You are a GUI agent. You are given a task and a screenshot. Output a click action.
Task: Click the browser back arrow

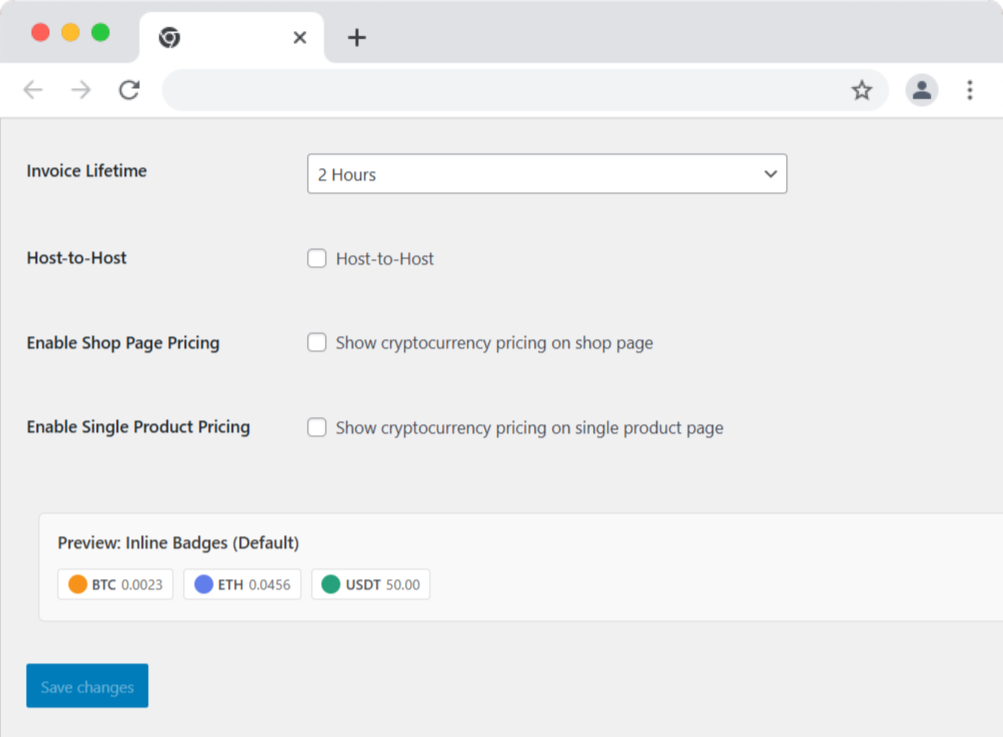point(33,91)
